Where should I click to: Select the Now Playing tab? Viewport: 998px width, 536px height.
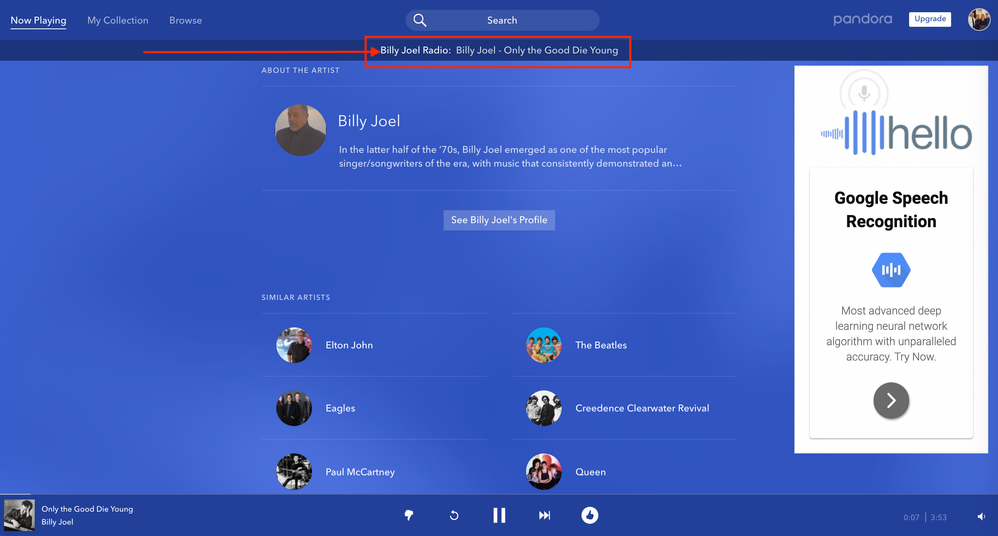[38, 20]
